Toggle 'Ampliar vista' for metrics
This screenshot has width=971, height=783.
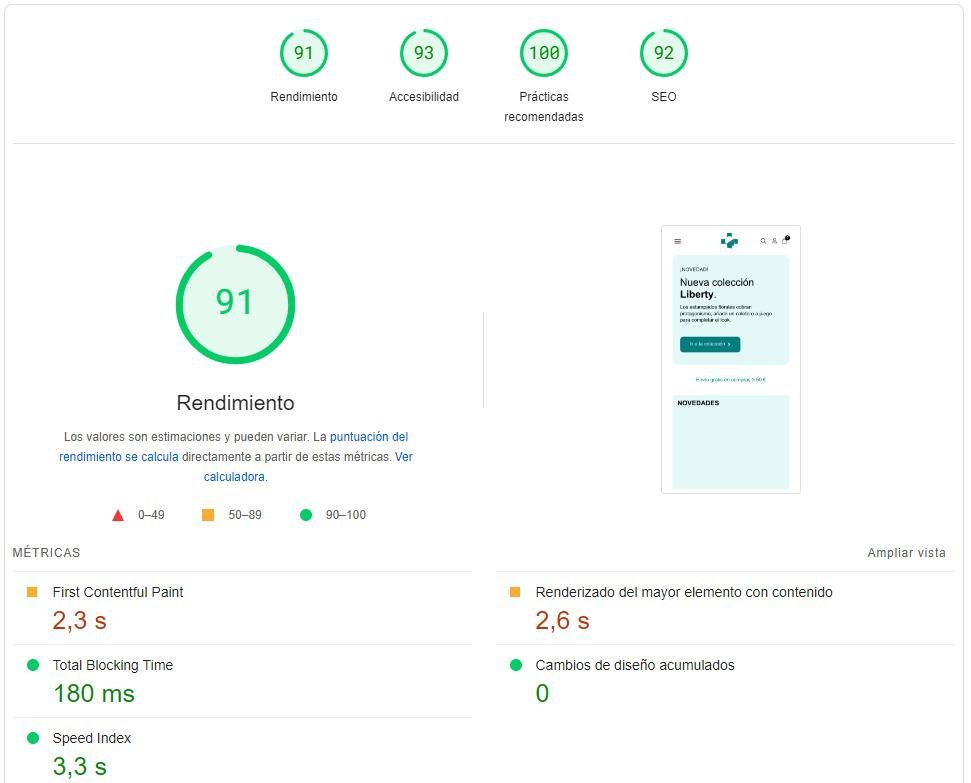(906, 553)
